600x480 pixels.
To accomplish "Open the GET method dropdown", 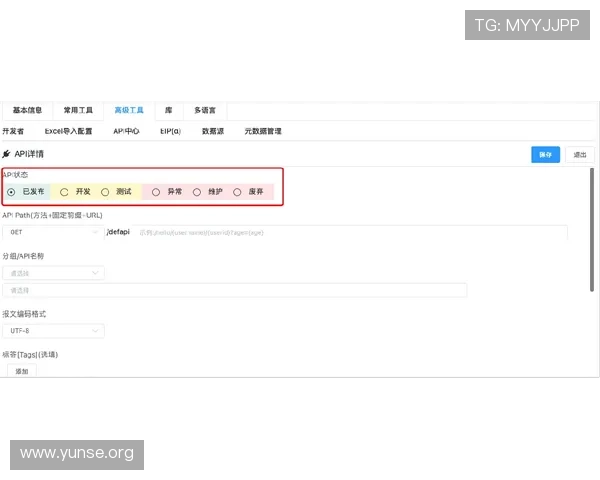I will [x=53, y=232].
